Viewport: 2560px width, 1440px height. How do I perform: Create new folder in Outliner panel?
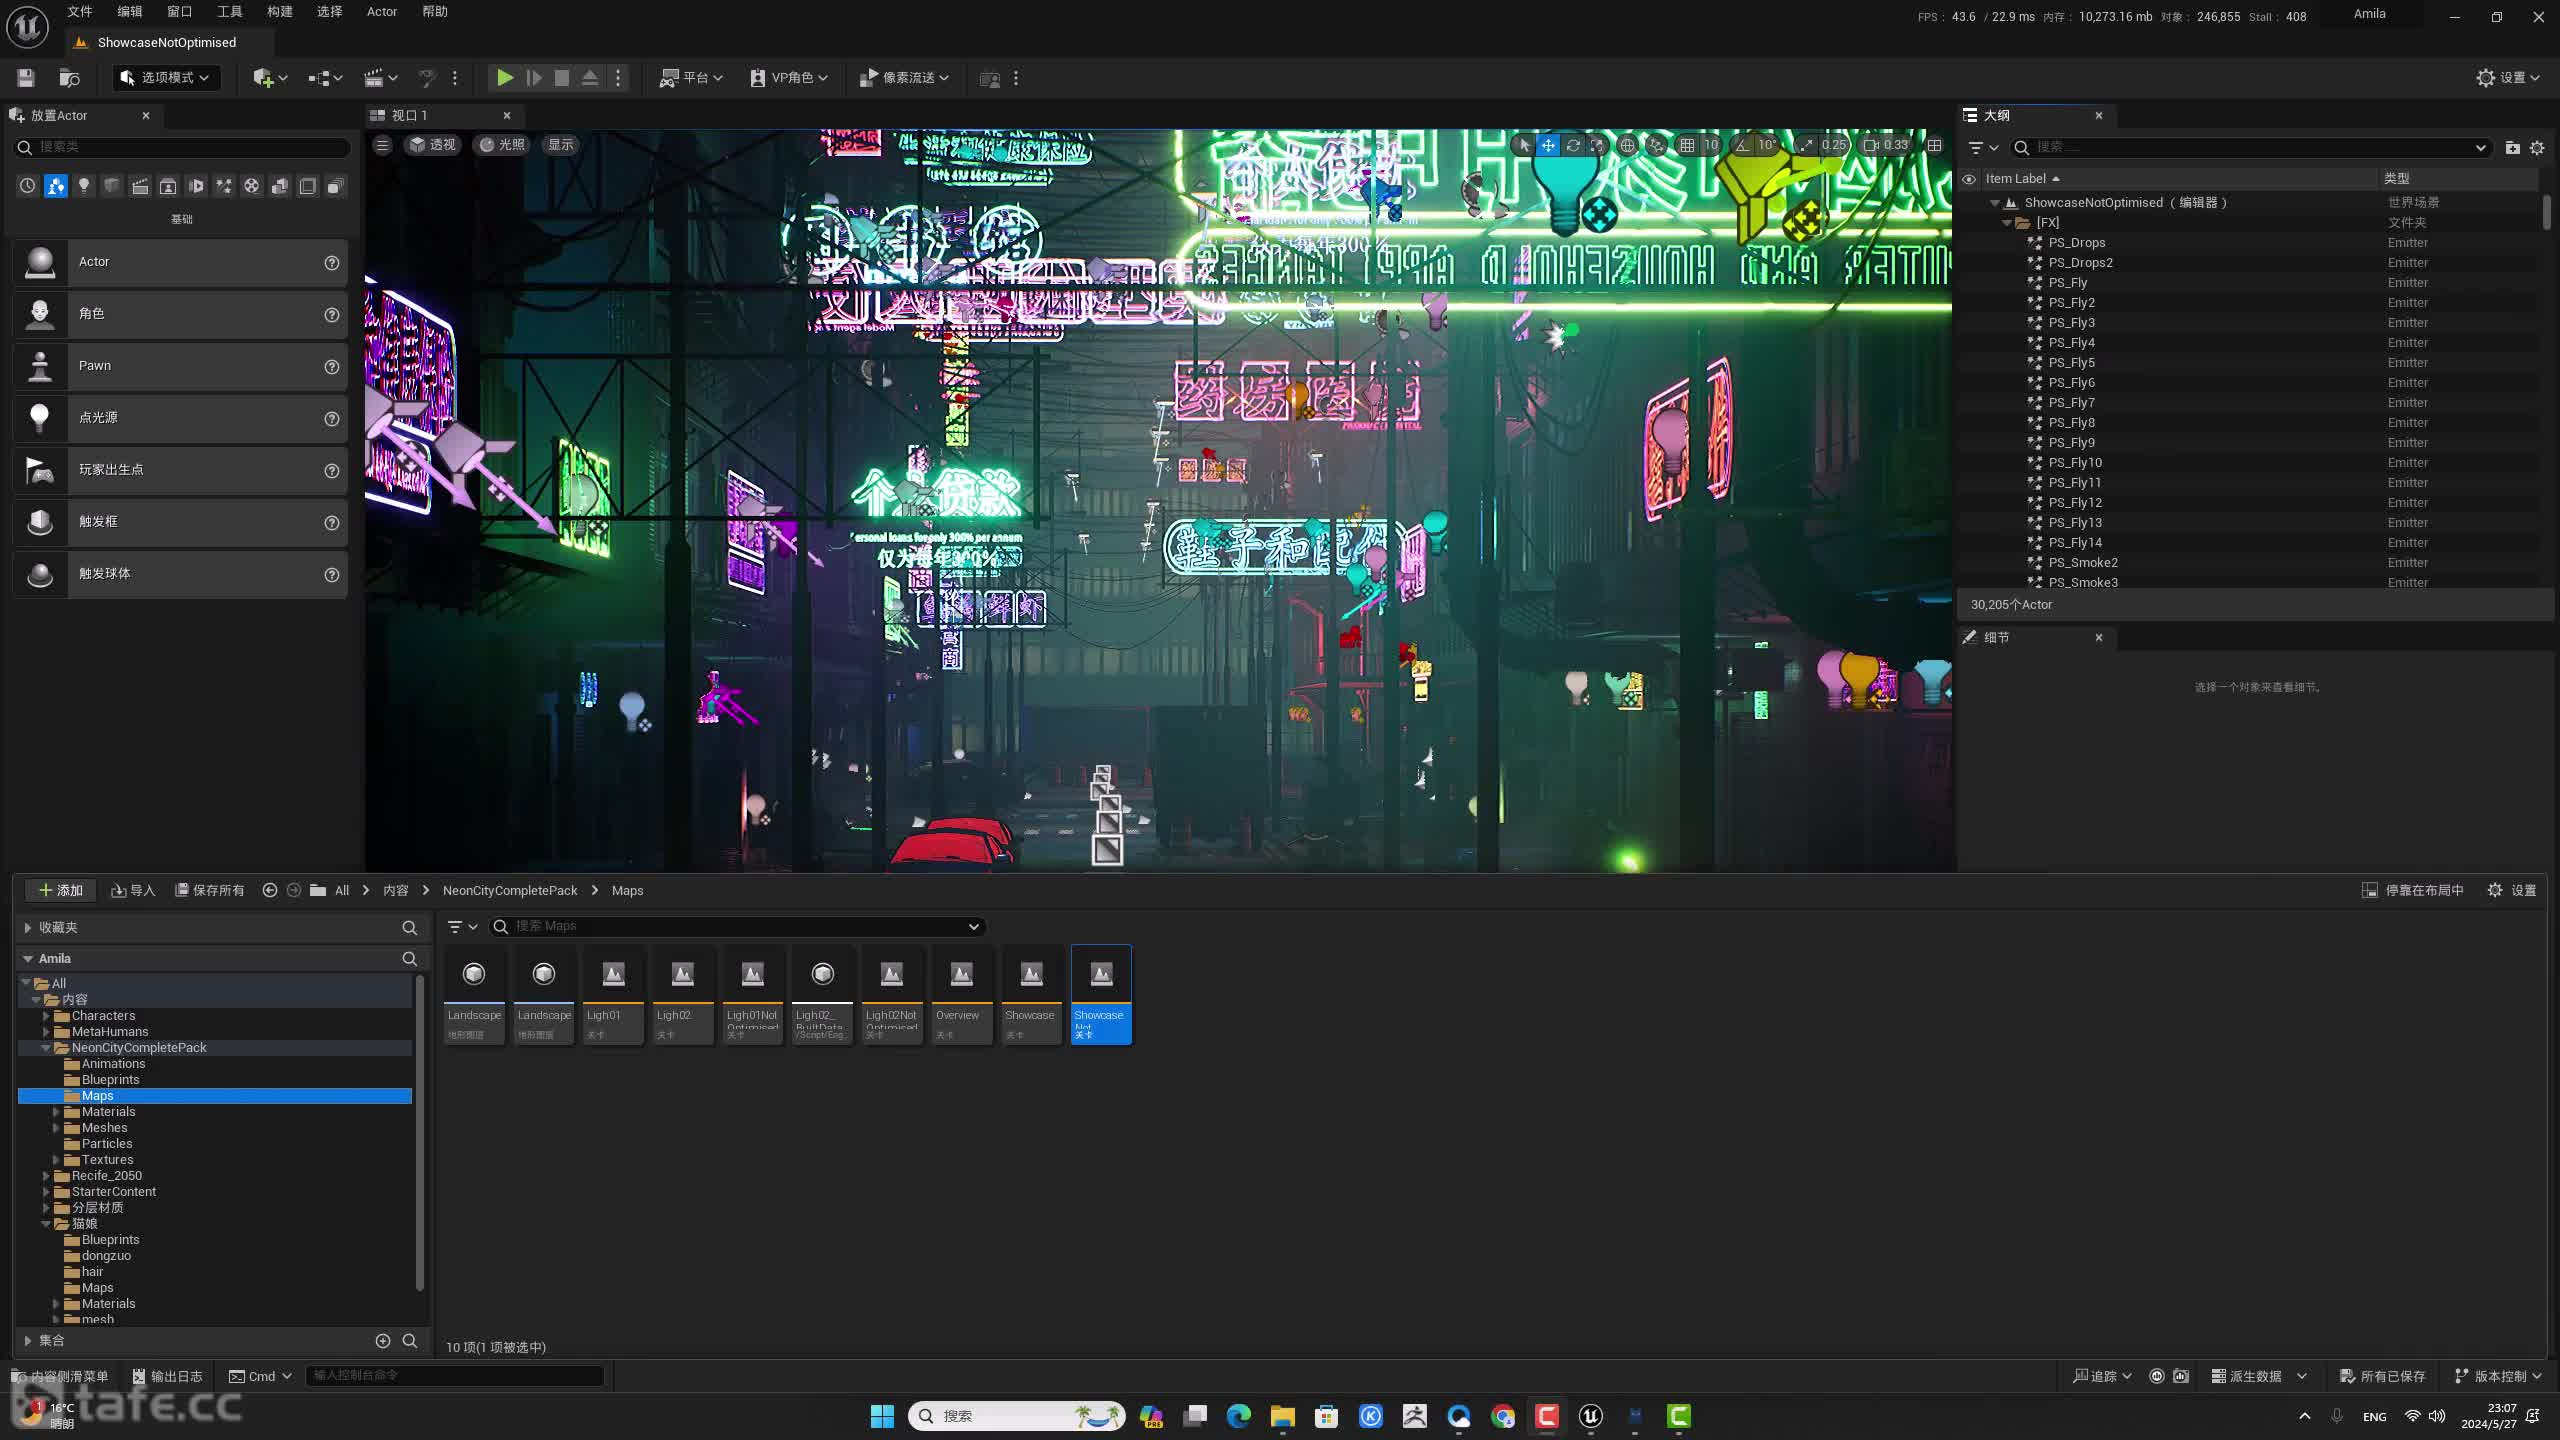[x=2512, y=147]
